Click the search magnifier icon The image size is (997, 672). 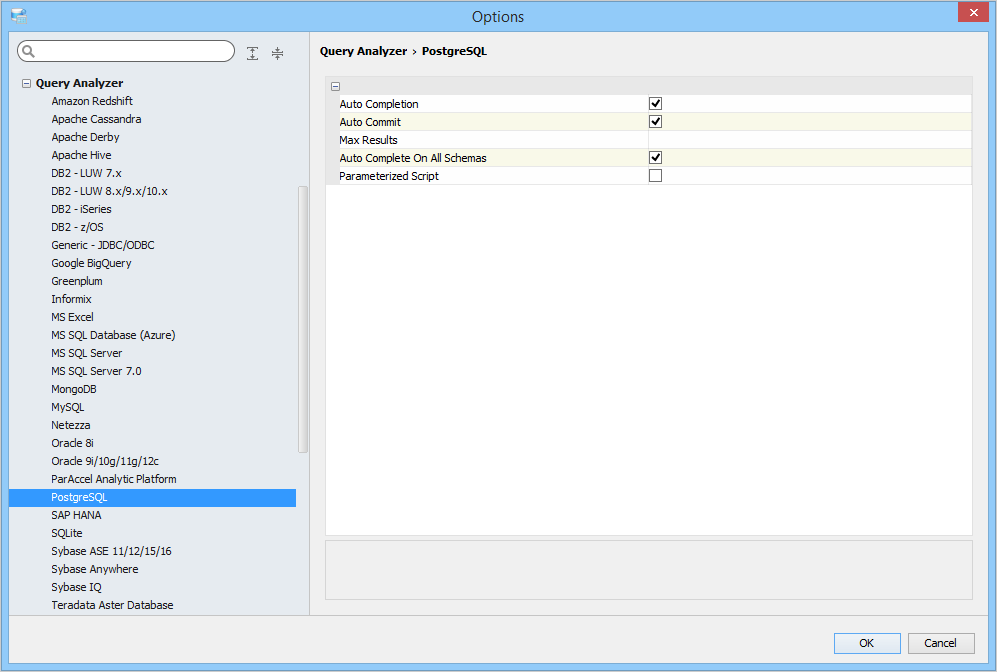29,51
